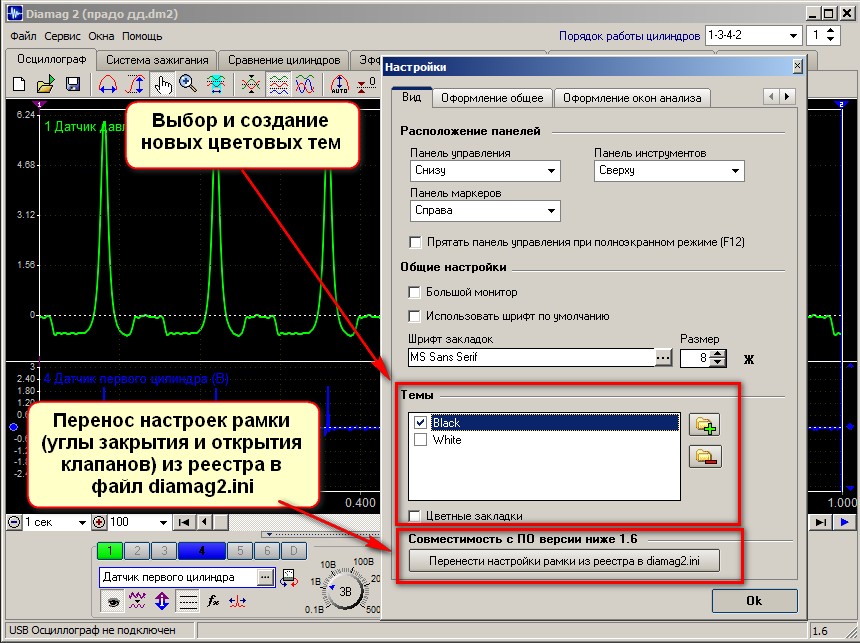The image size is (860, 643).
Task: Click the add theme folder icon
Action: 705,425
